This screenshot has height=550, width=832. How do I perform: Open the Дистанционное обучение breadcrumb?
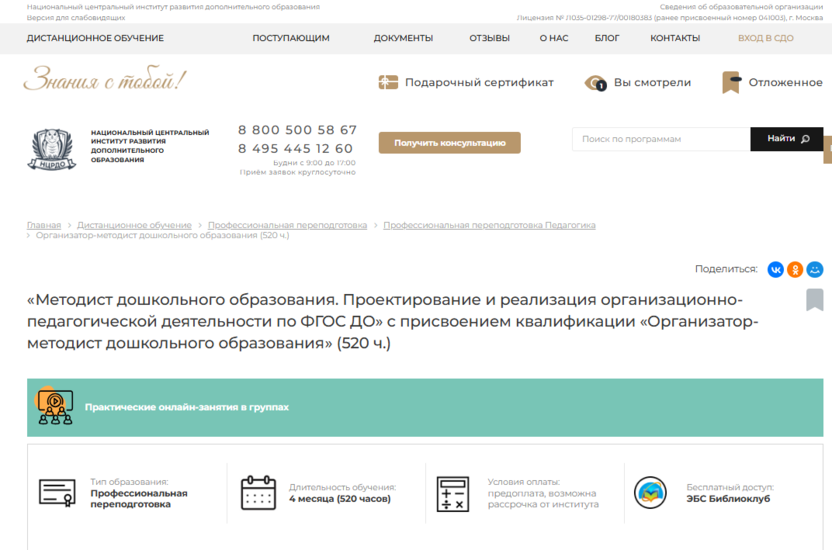point(134,225)
